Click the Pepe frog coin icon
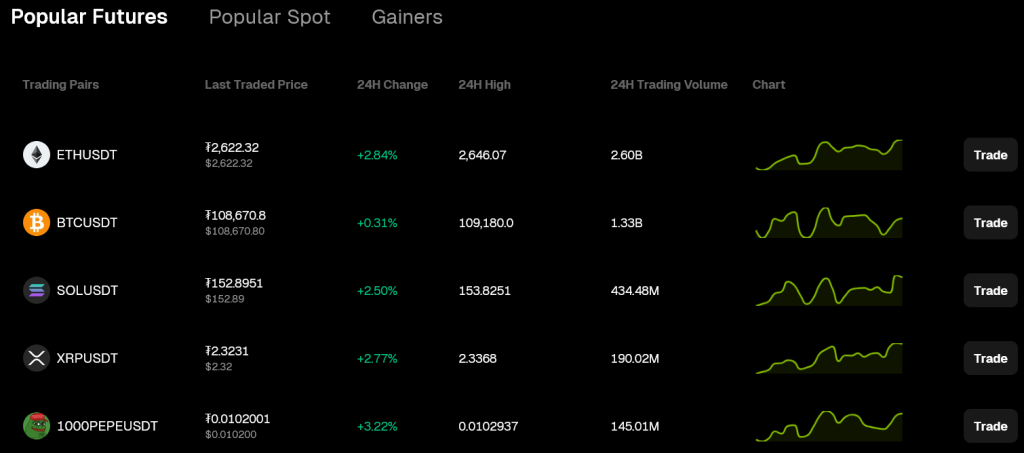 36,426
